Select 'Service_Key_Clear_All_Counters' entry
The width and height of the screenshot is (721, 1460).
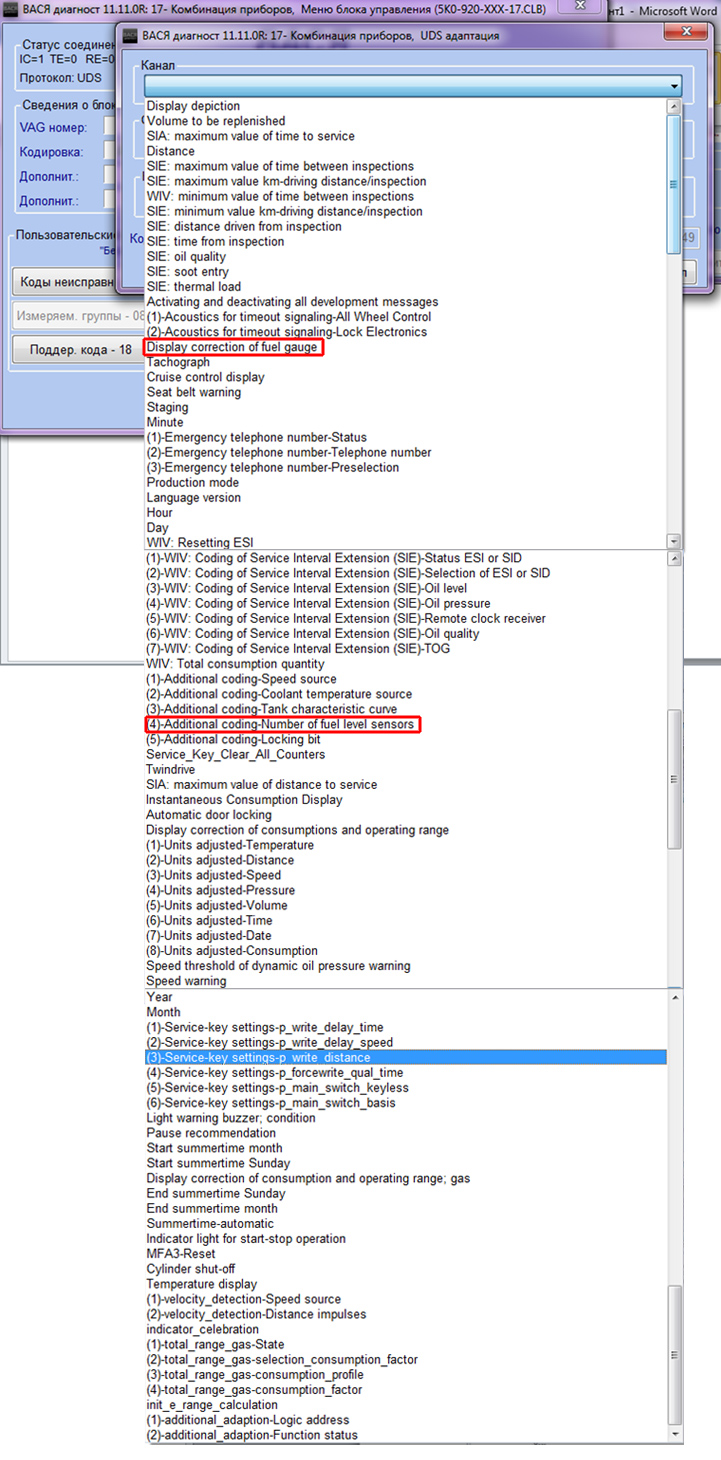(x=235, y=754)
